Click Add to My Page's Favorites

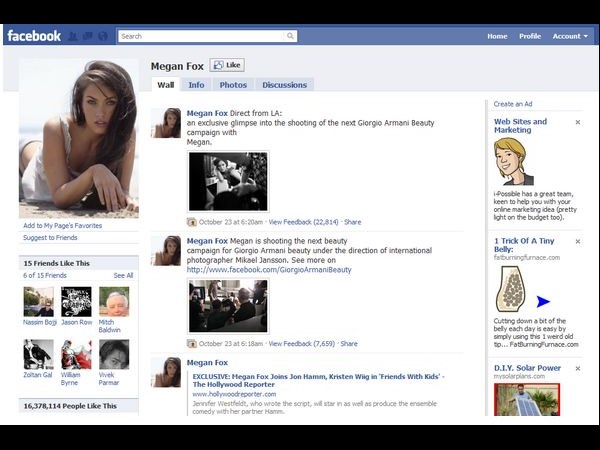pos(62,226)
